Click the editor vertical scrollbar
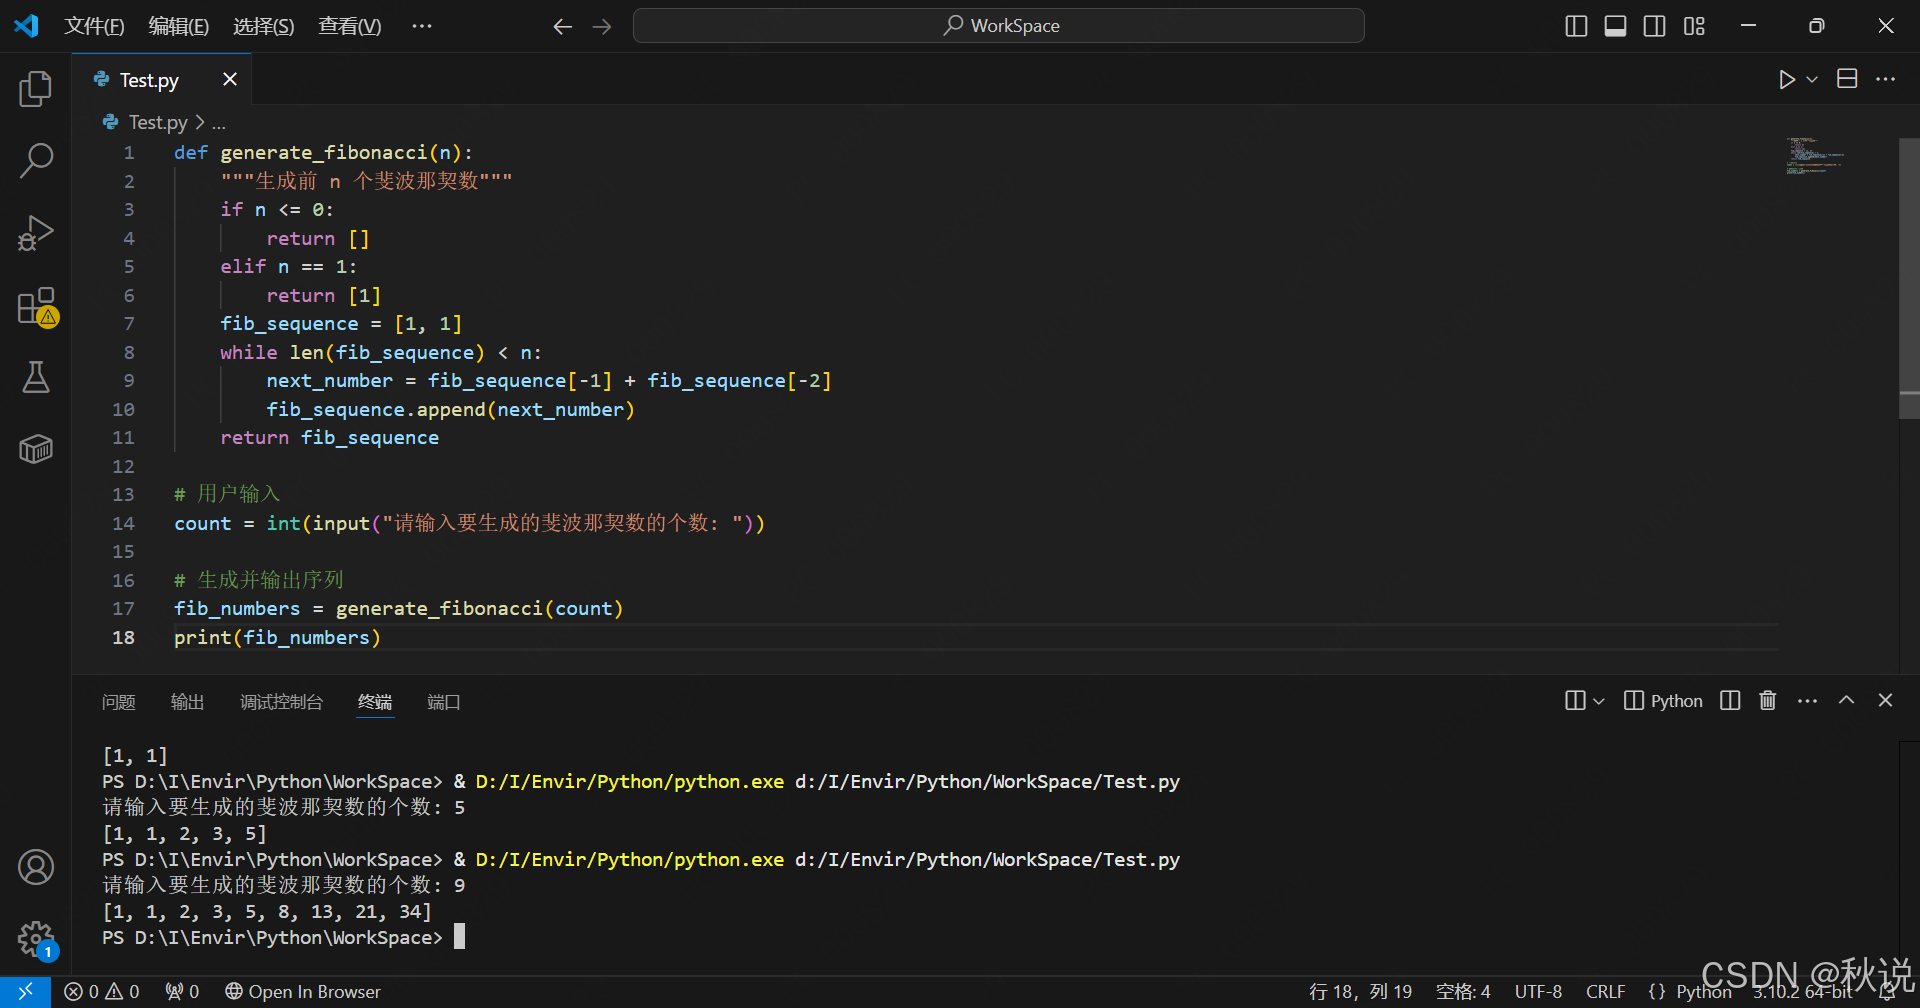Viewport: 1920px width, 1008px height. point(1909,278)
